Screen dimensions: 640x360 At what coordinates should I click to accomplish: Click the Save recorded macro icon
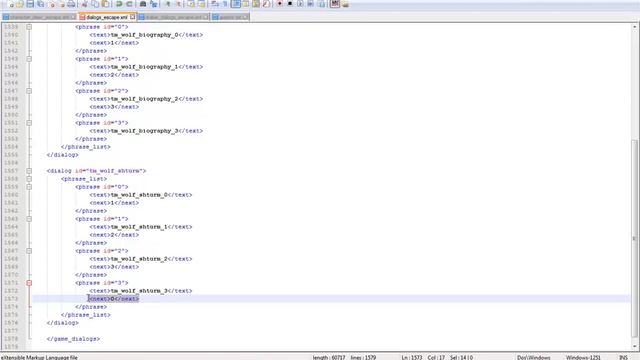(321, 4)
